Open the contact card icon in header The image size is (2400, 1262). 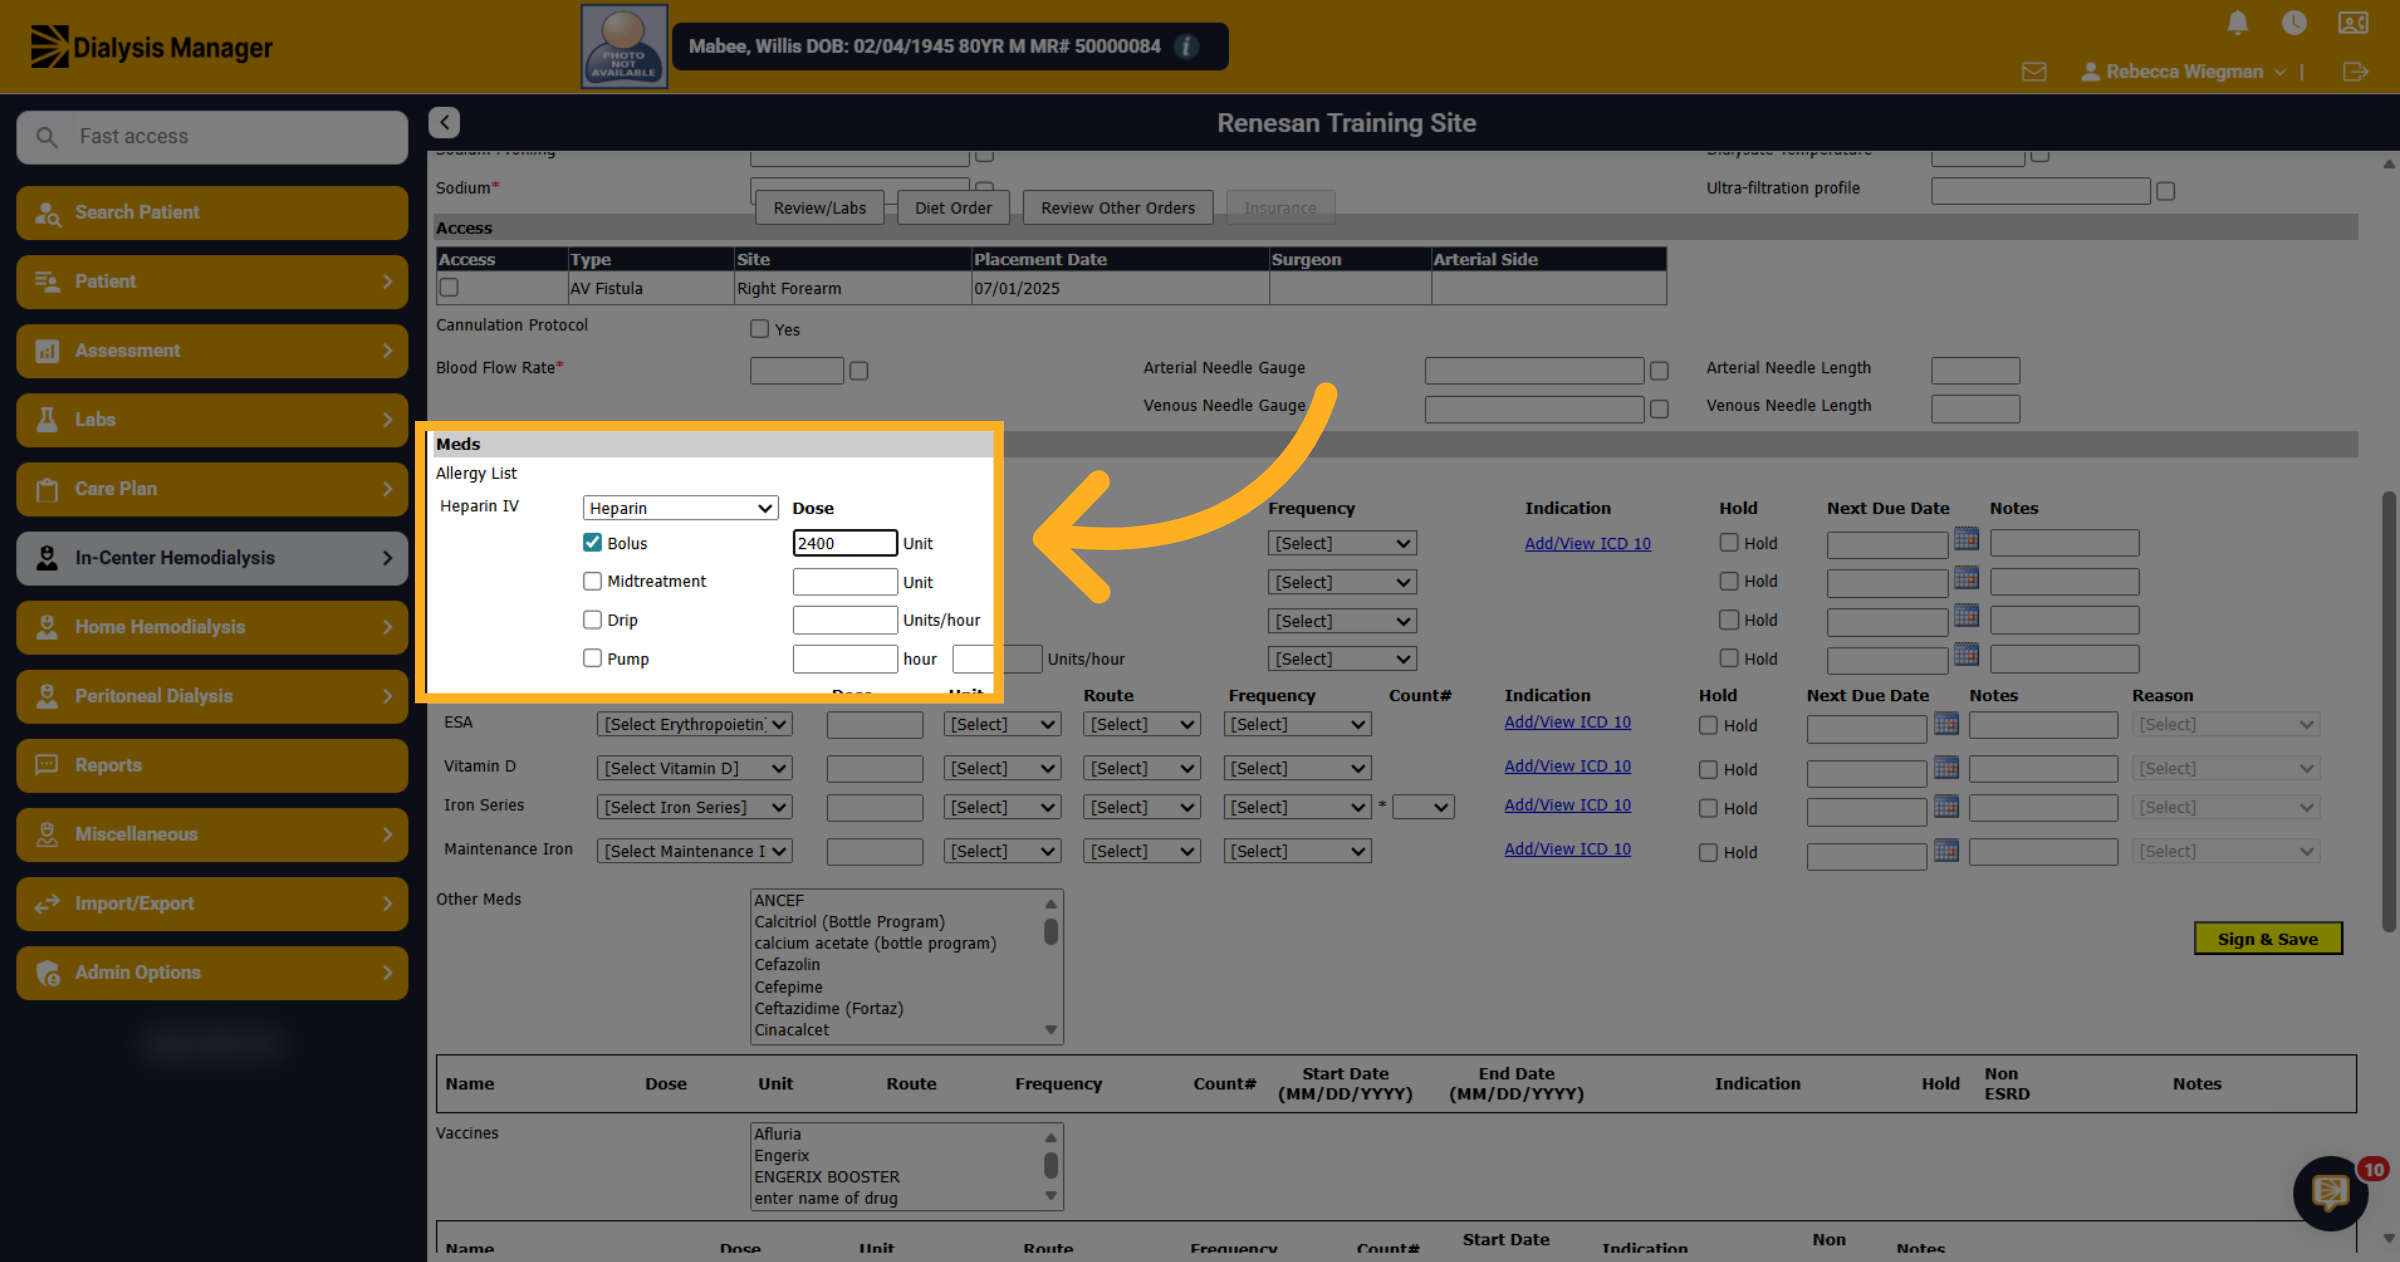pyautogui.click(x=2353, y=23)
